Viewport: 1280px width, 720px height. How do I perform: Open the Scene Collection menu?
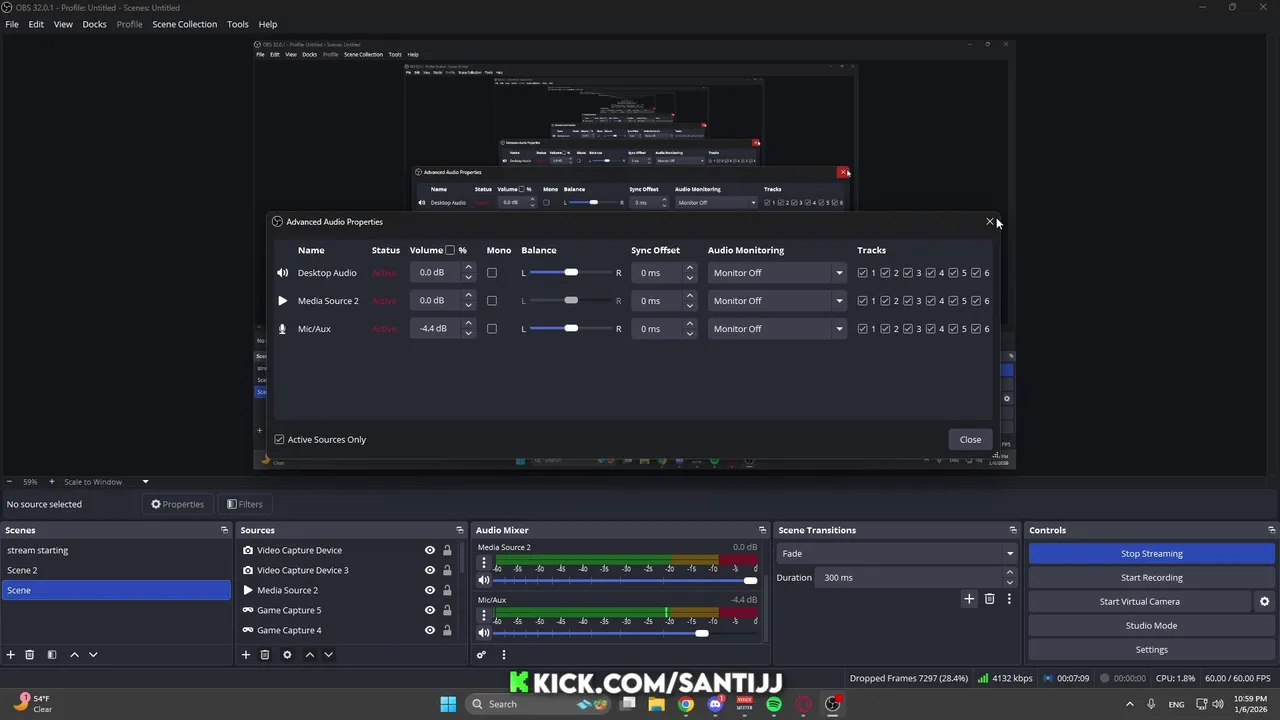pos(184,24)
